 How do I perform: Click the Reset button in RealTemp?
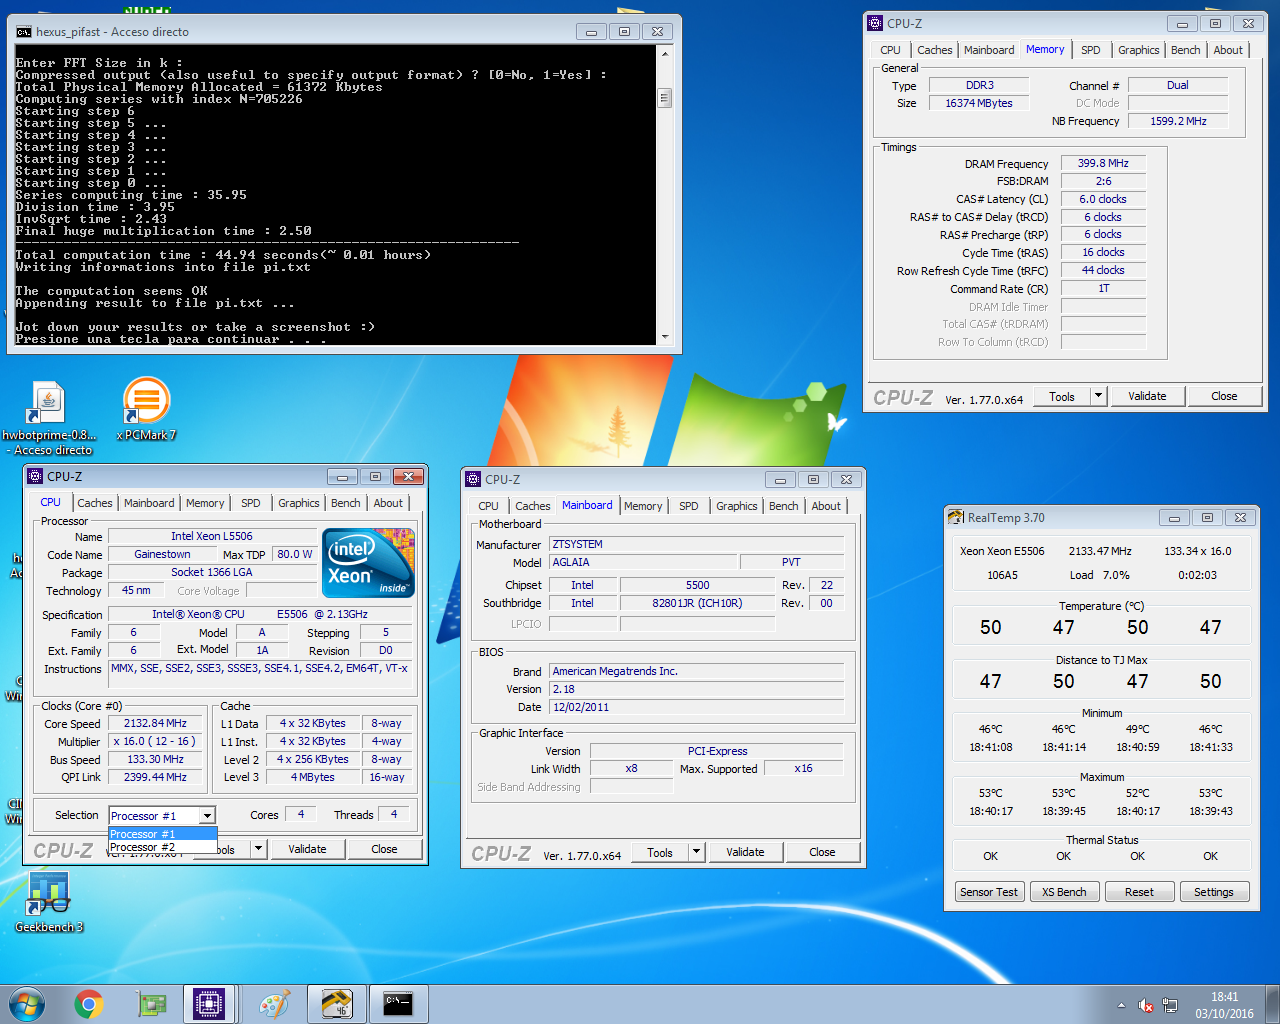point(1139,892)
